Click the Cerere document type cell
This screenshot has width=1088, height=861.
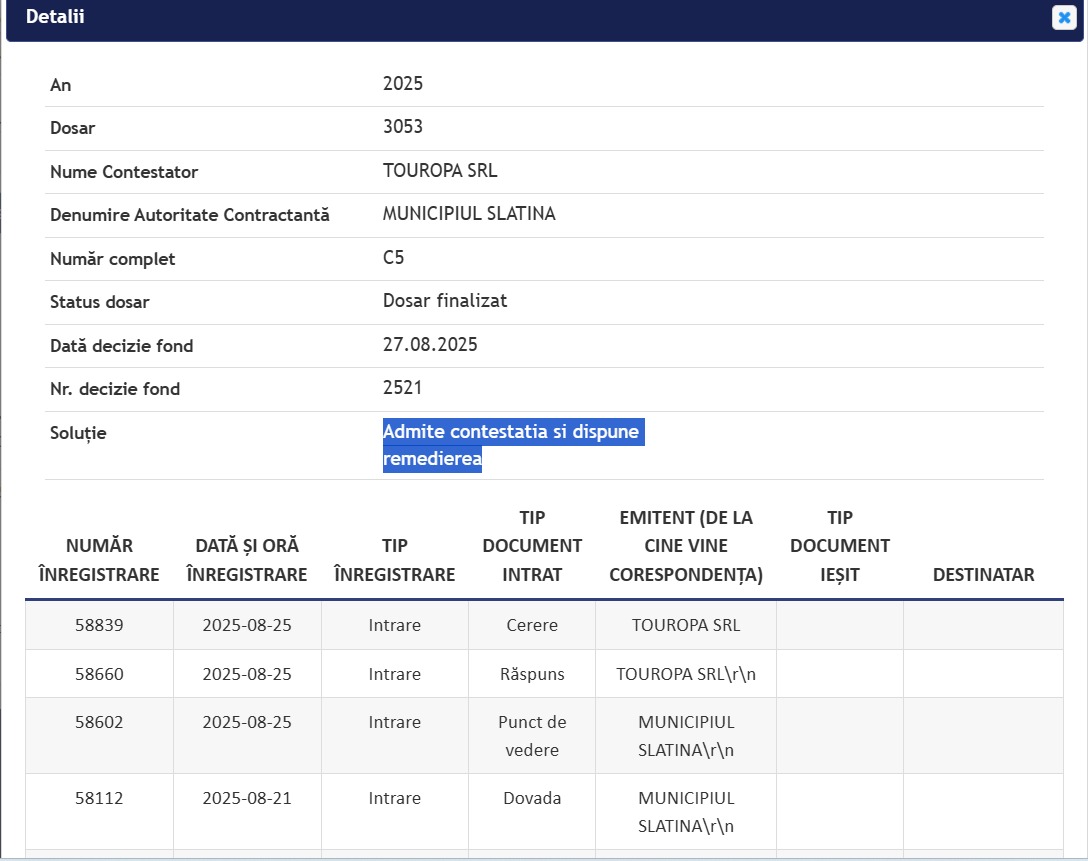coord(532,625)
